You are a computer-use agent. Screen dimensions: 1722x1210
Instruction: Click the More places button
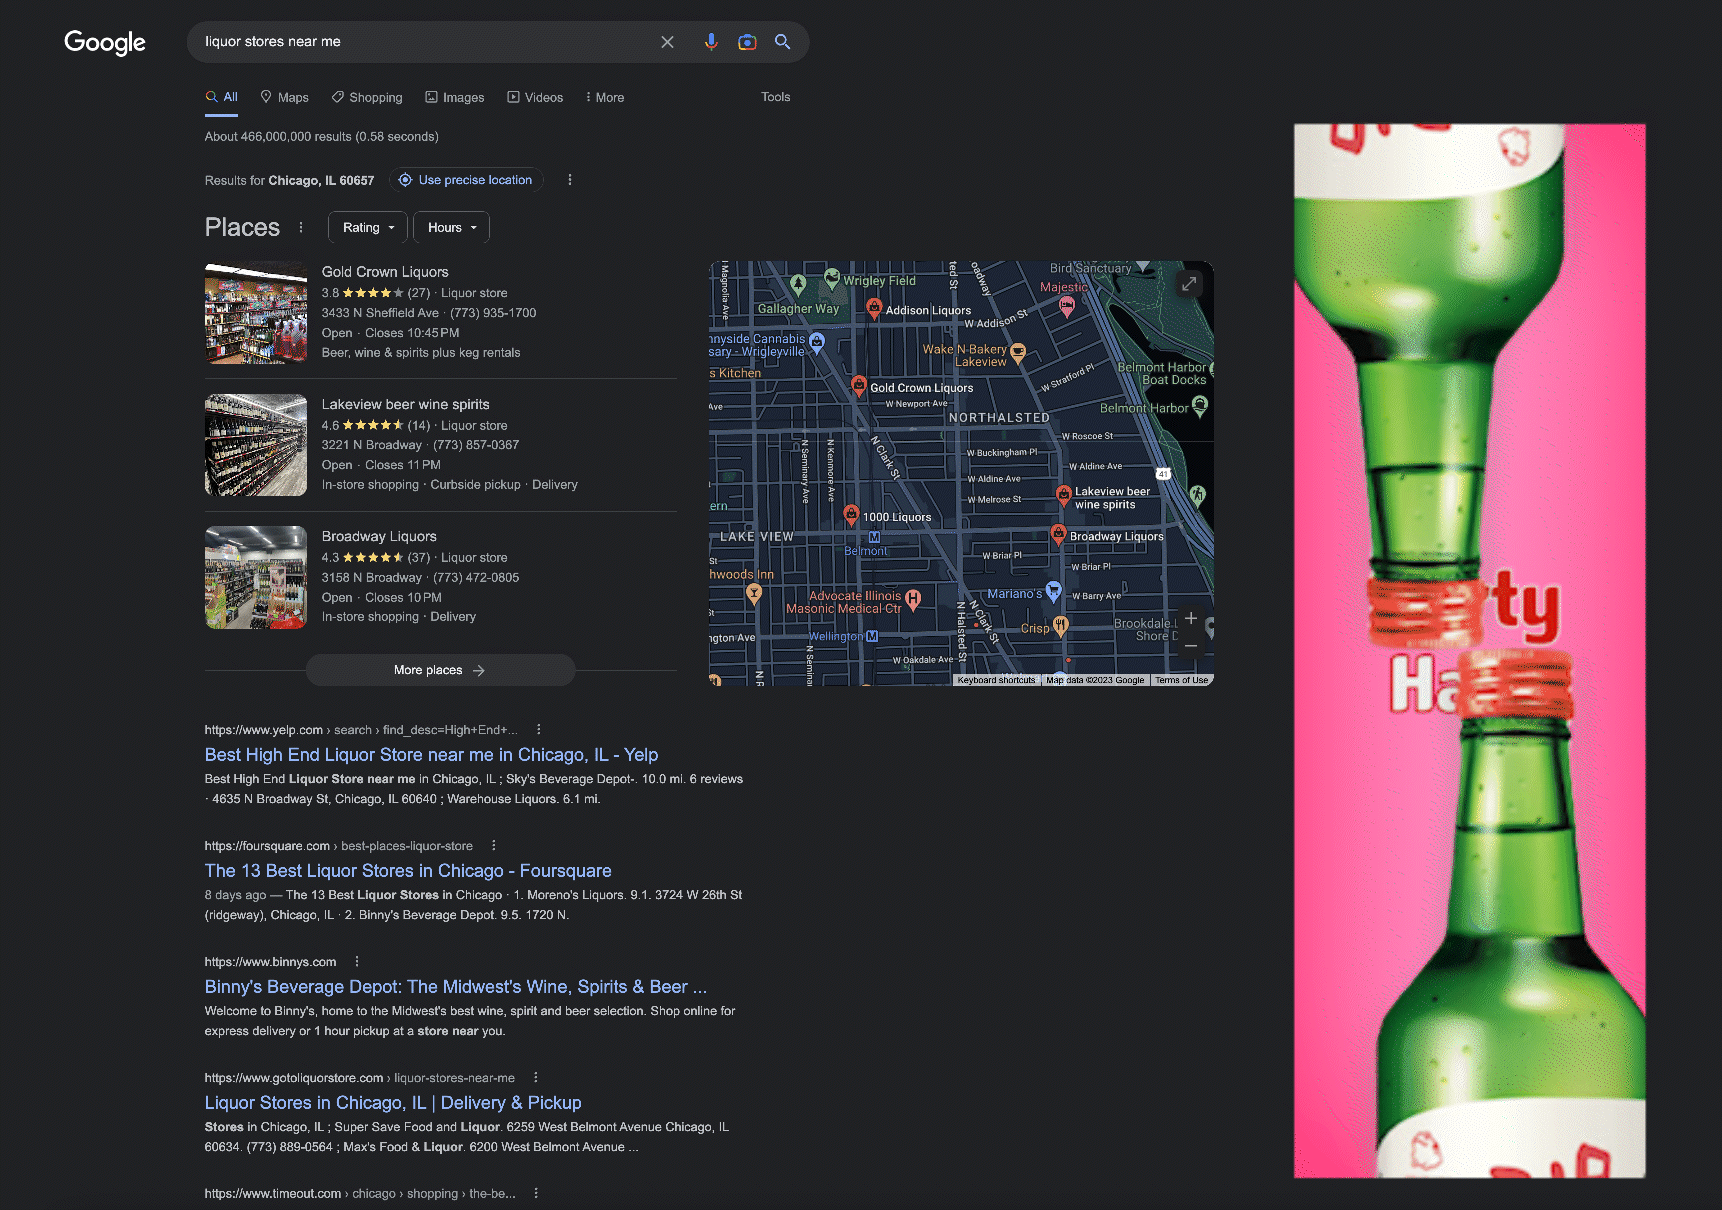tap(440, 670)
